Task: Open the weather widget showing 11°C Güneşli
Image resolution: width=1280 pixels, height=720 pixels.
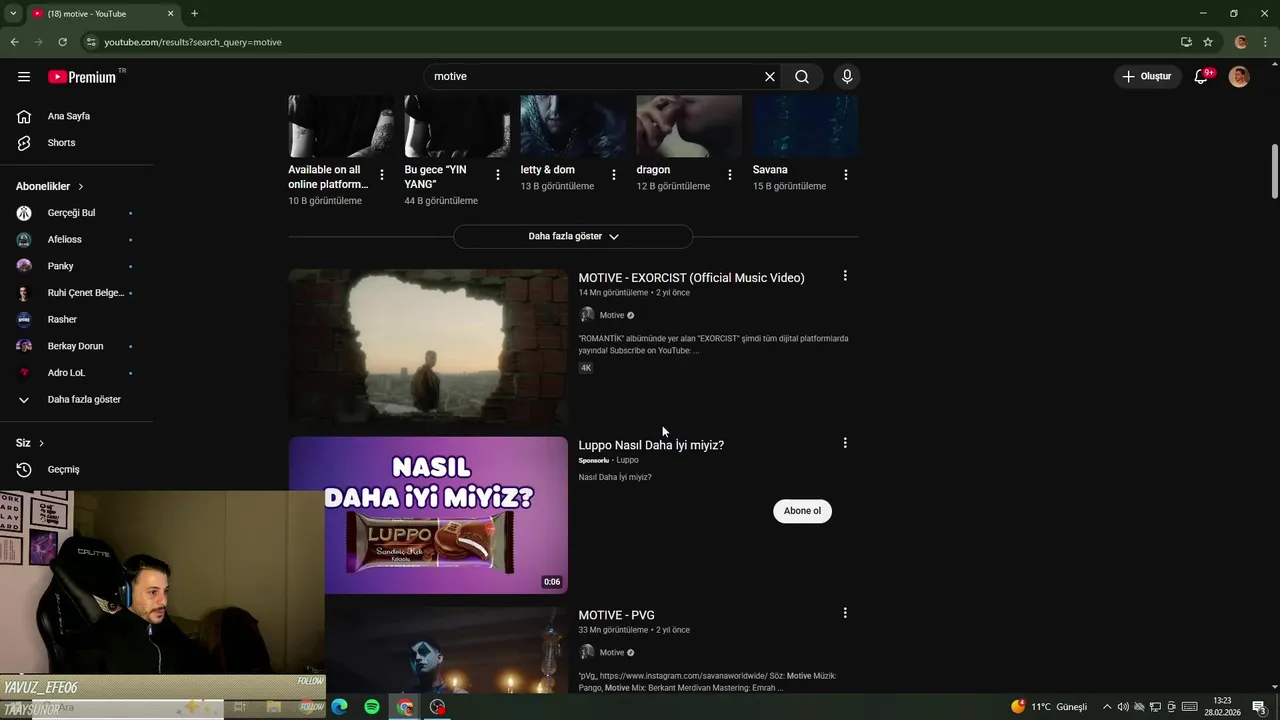Action: coord(1049,707)
